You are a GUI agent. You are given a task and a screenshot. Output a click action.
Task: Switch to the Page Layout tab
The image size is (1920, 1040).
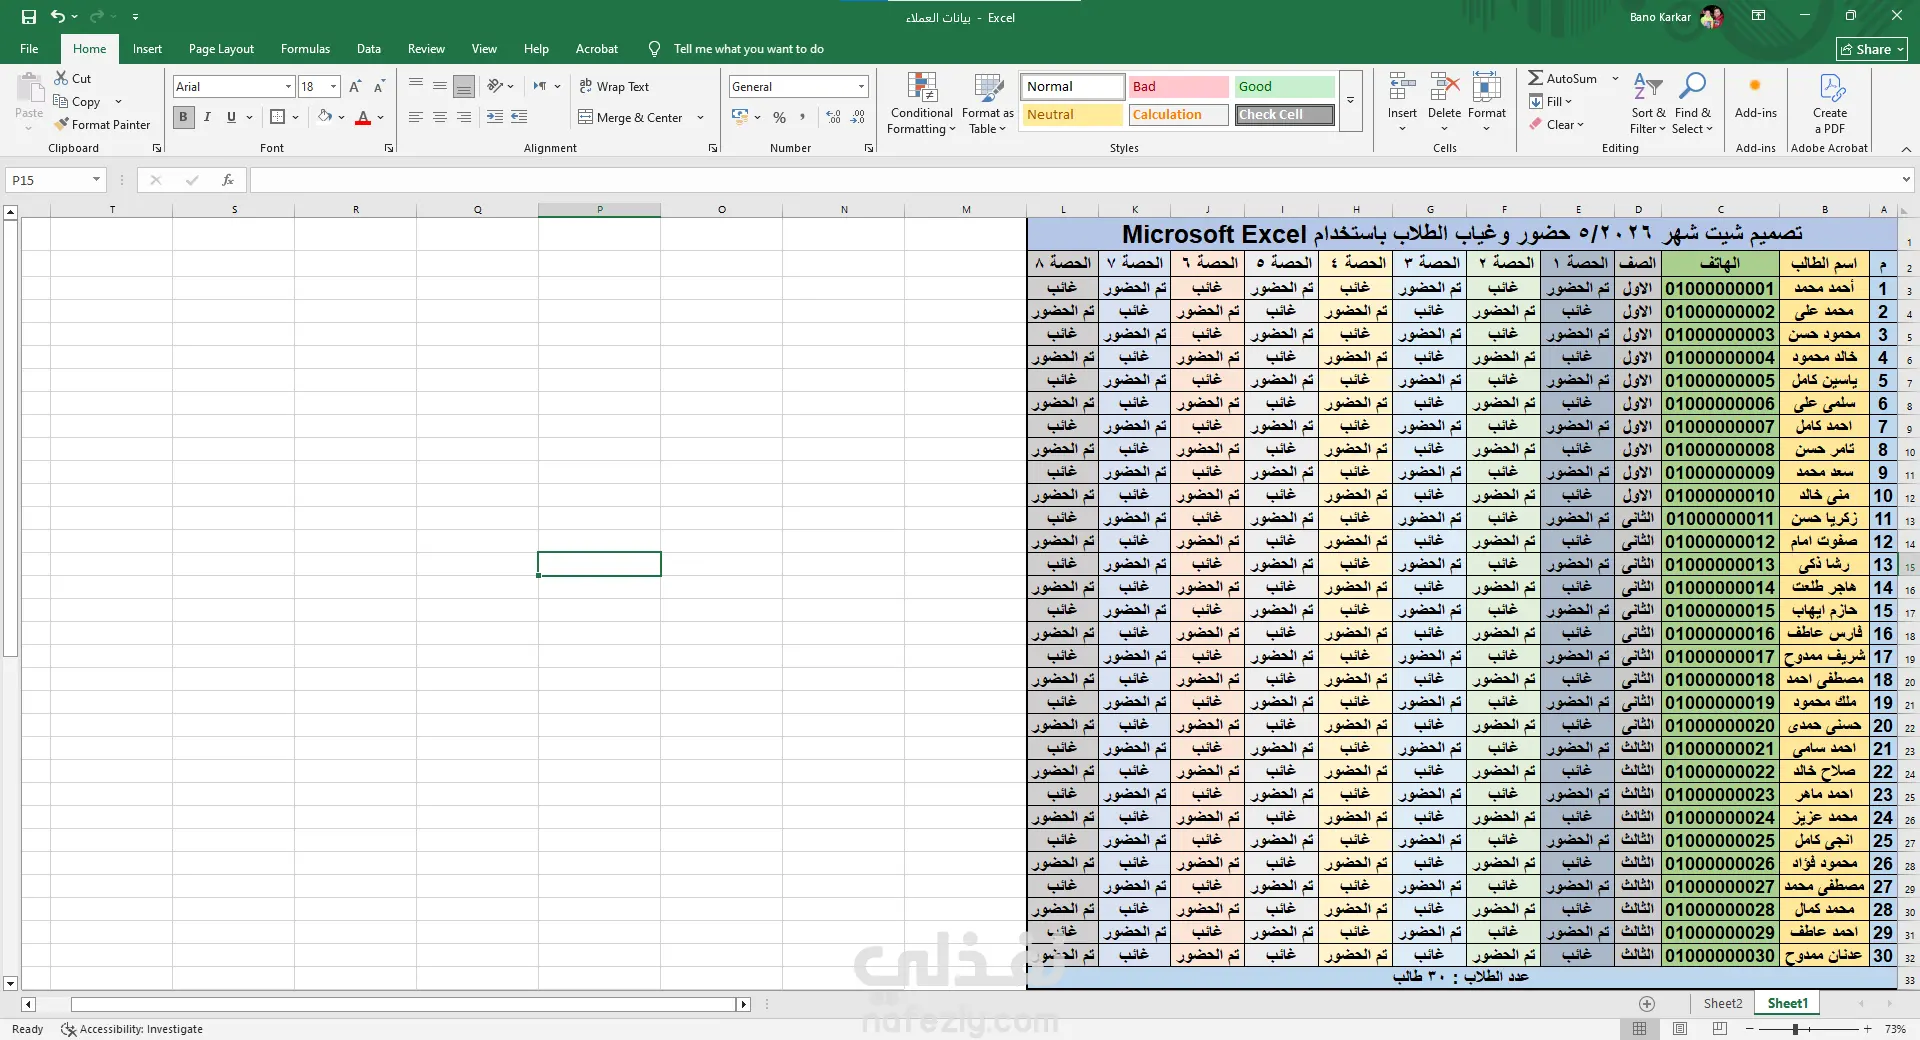[x=221, y=49]
